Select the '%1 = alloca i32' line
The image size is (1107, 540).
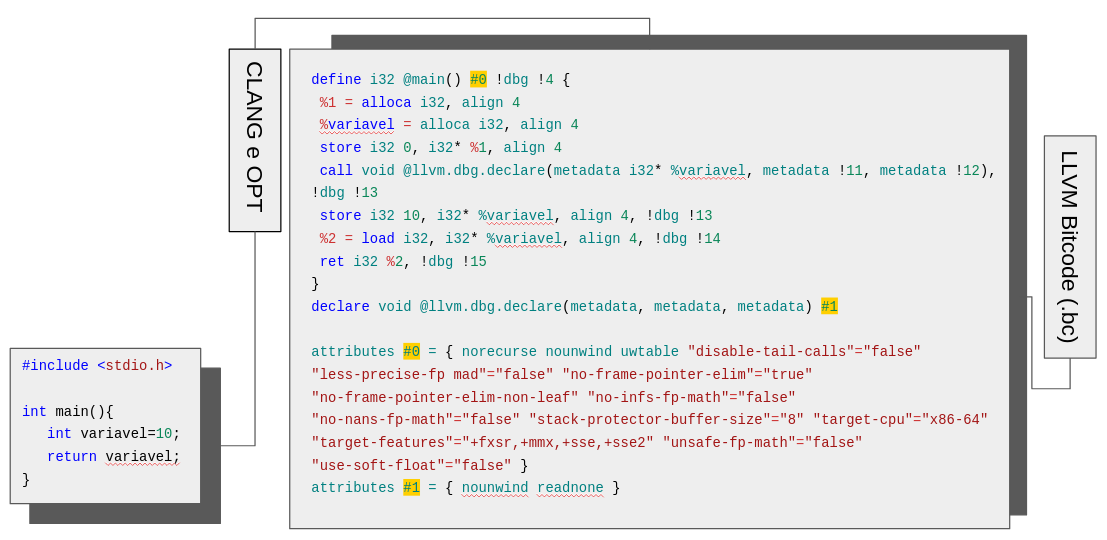pyautogui.click(x=420, y=103)
